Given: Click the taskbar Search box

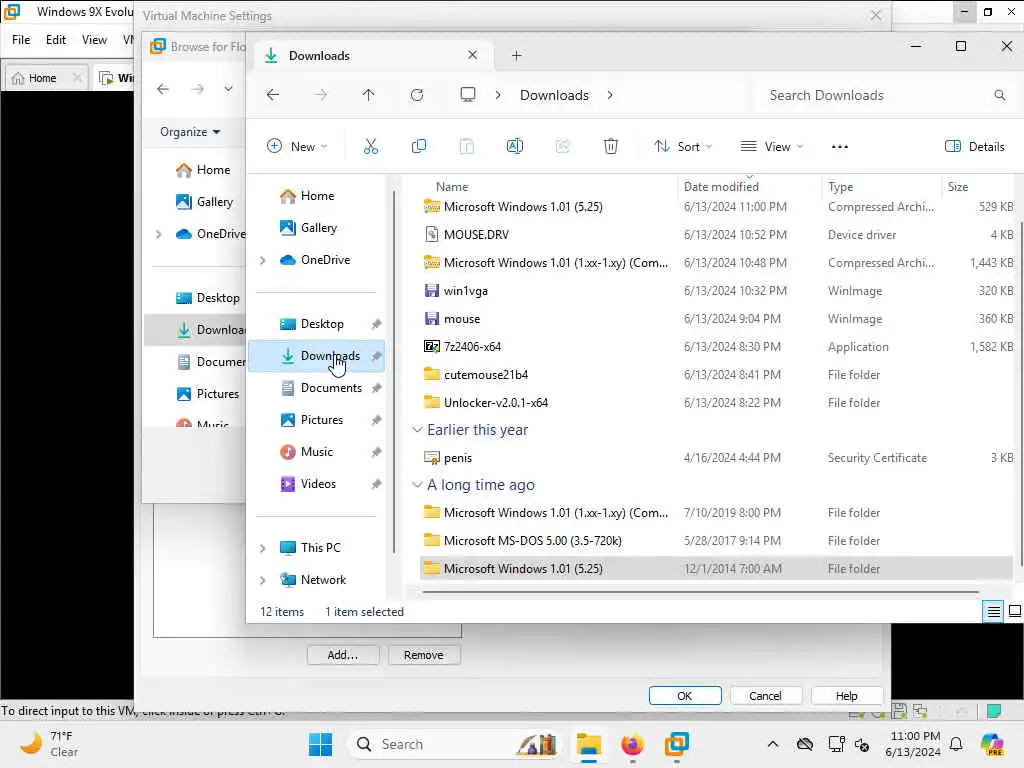Looking at the screenshot, I should [x=455, y=744].
